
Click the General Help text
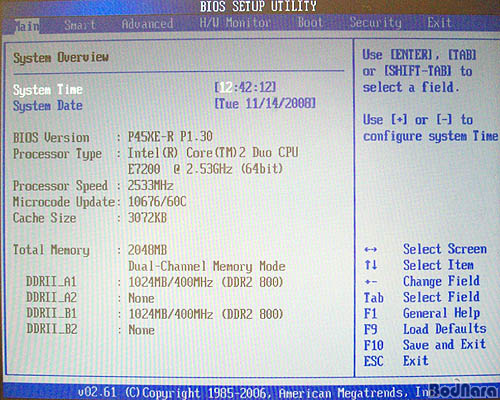(441, 313)
